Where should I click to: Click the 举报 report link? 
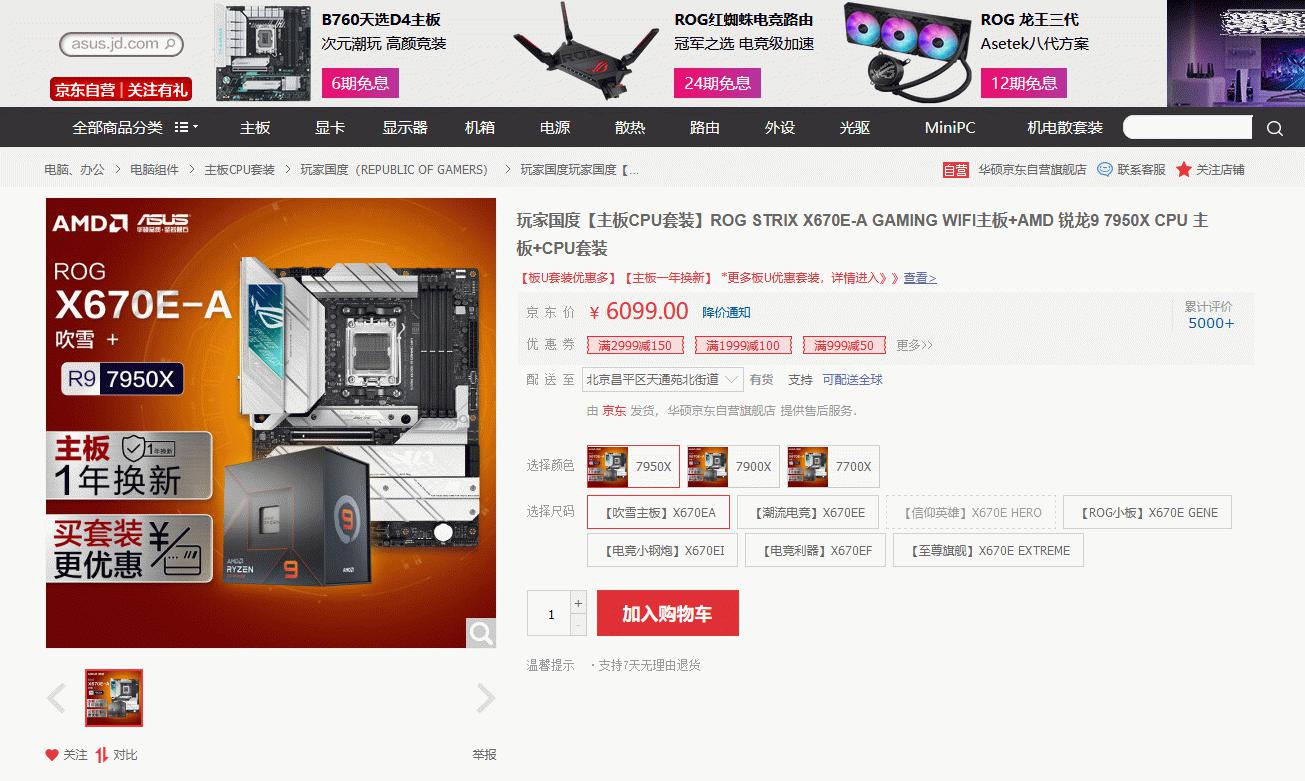click(484, 755)
